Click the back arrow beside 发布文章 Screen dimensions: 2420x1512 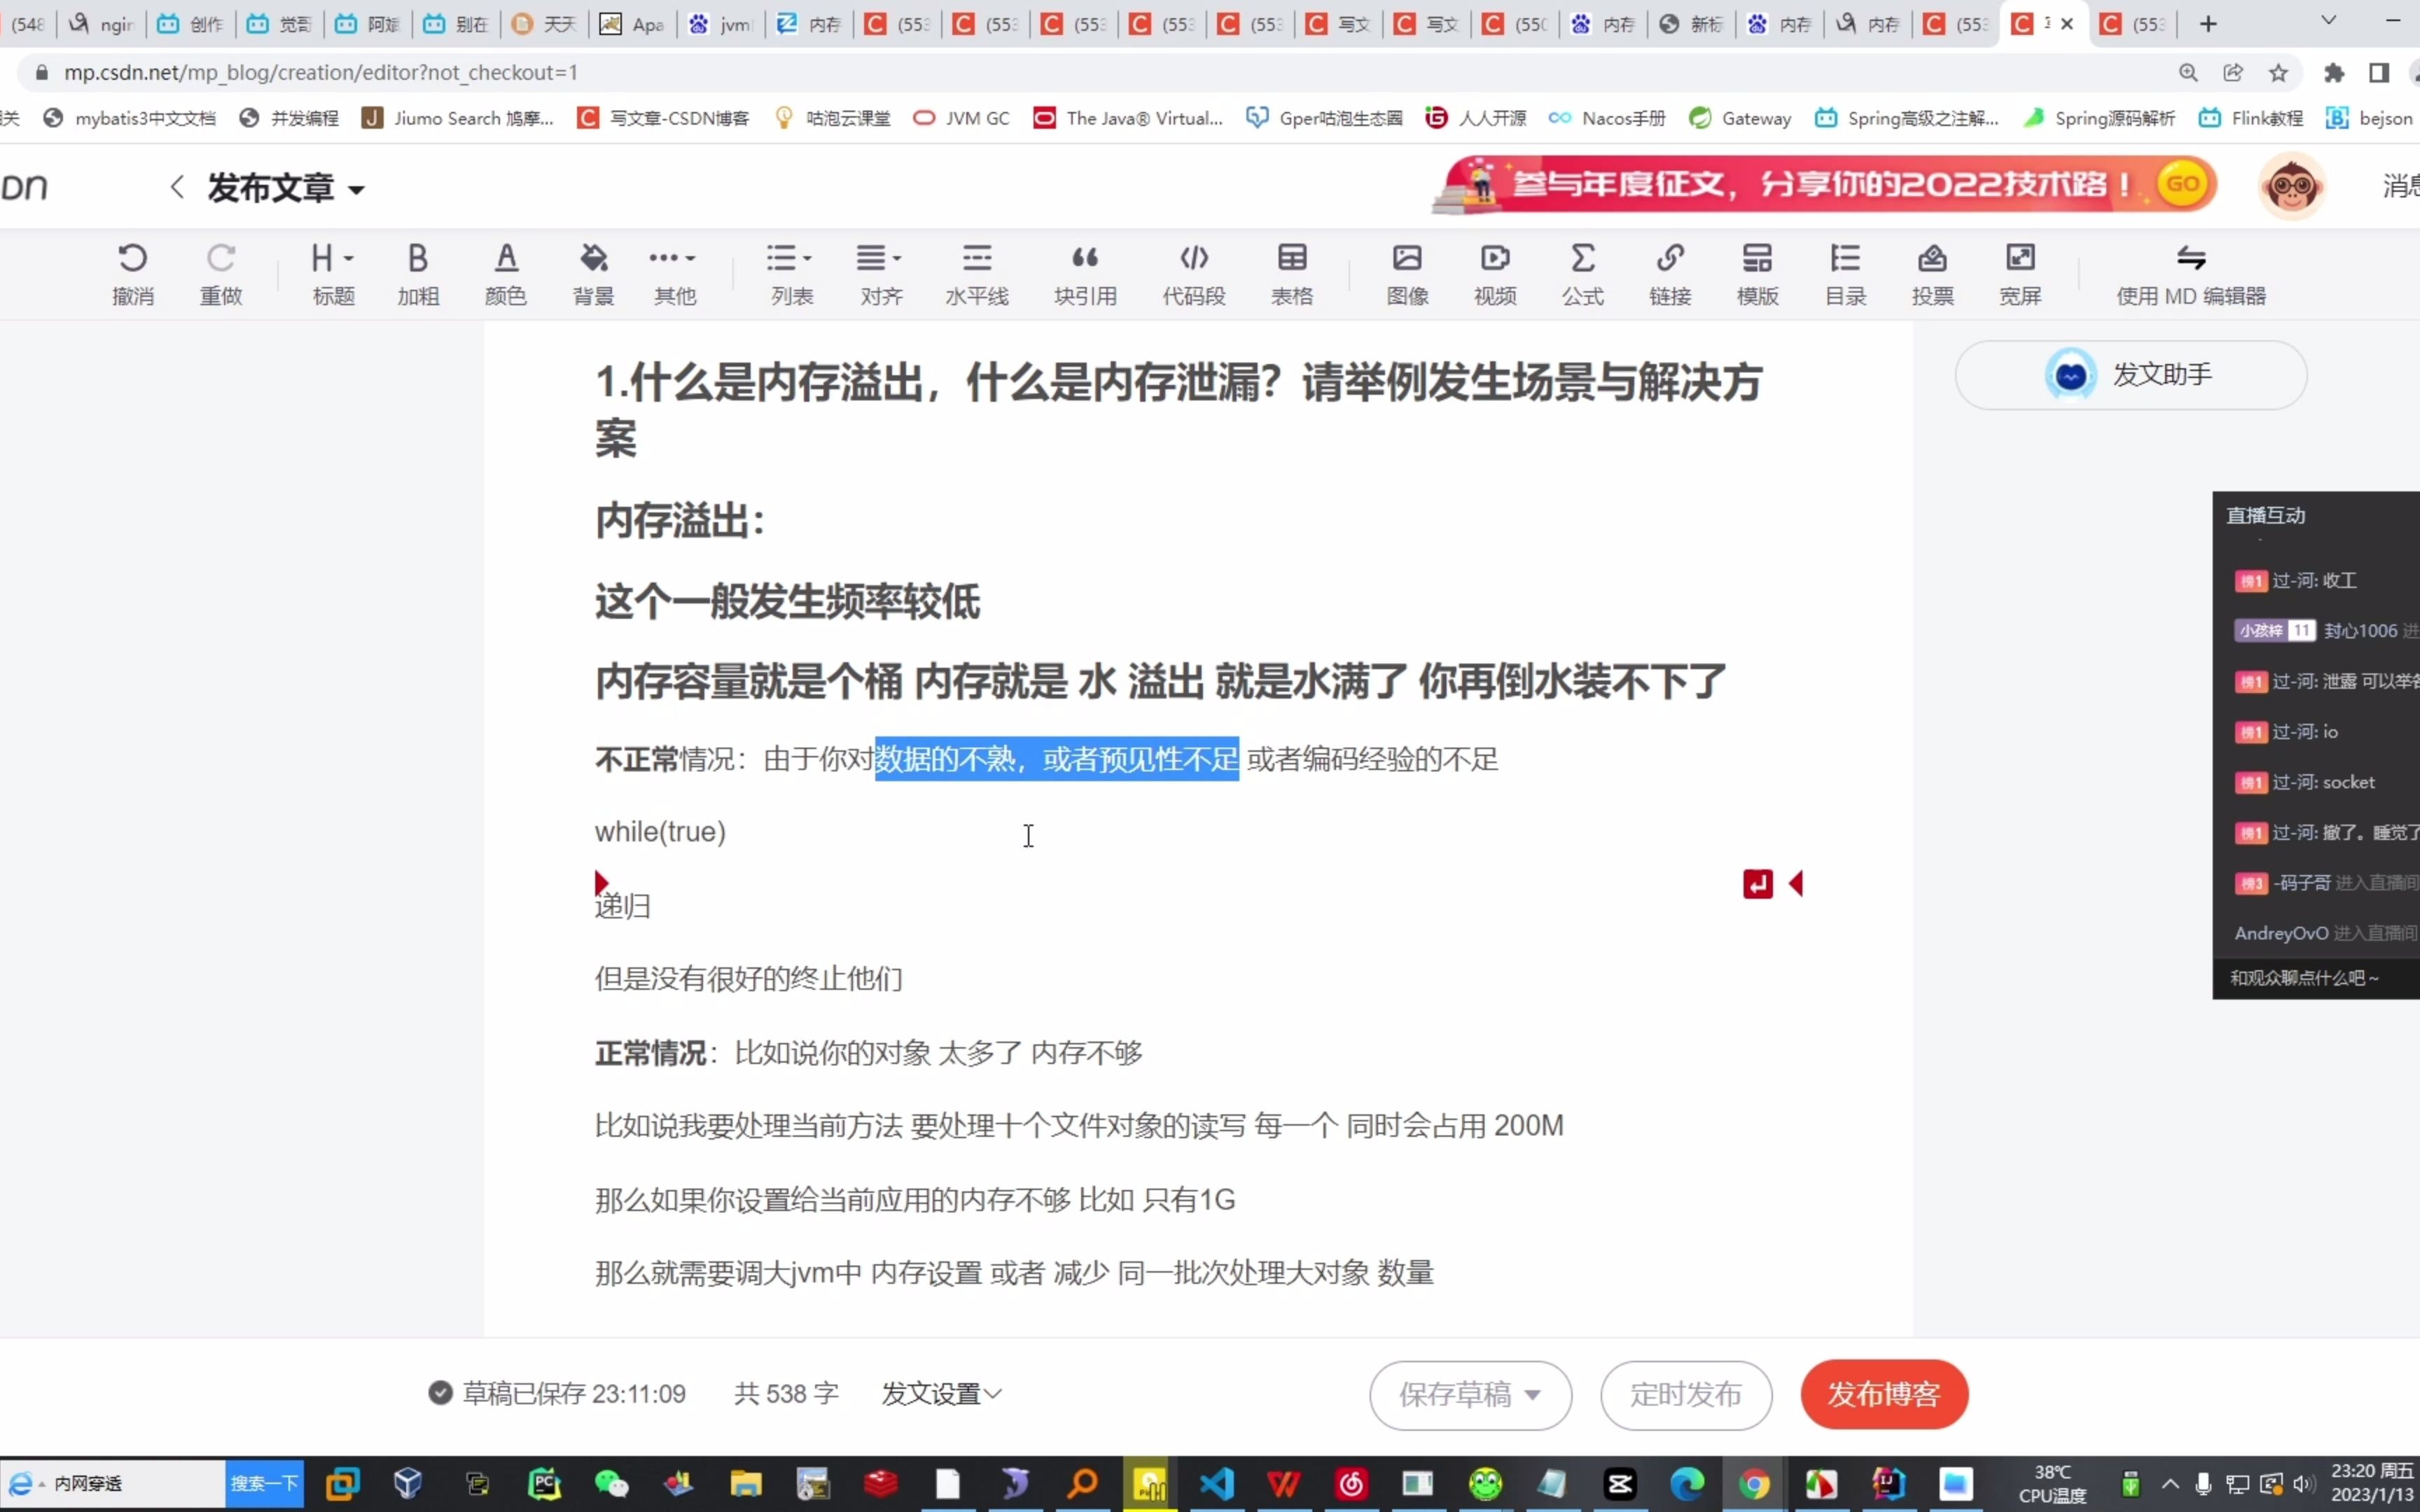click(177, 187)
